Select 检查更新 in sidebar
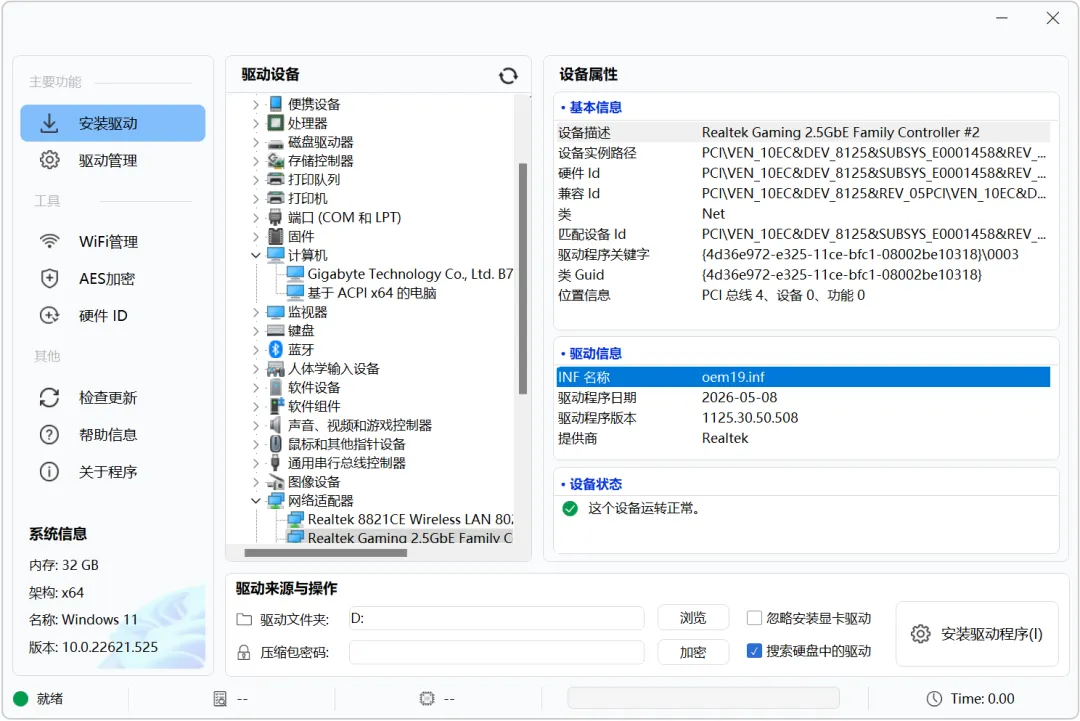Viewport: 1080px width, 721px height. (113, 398)
